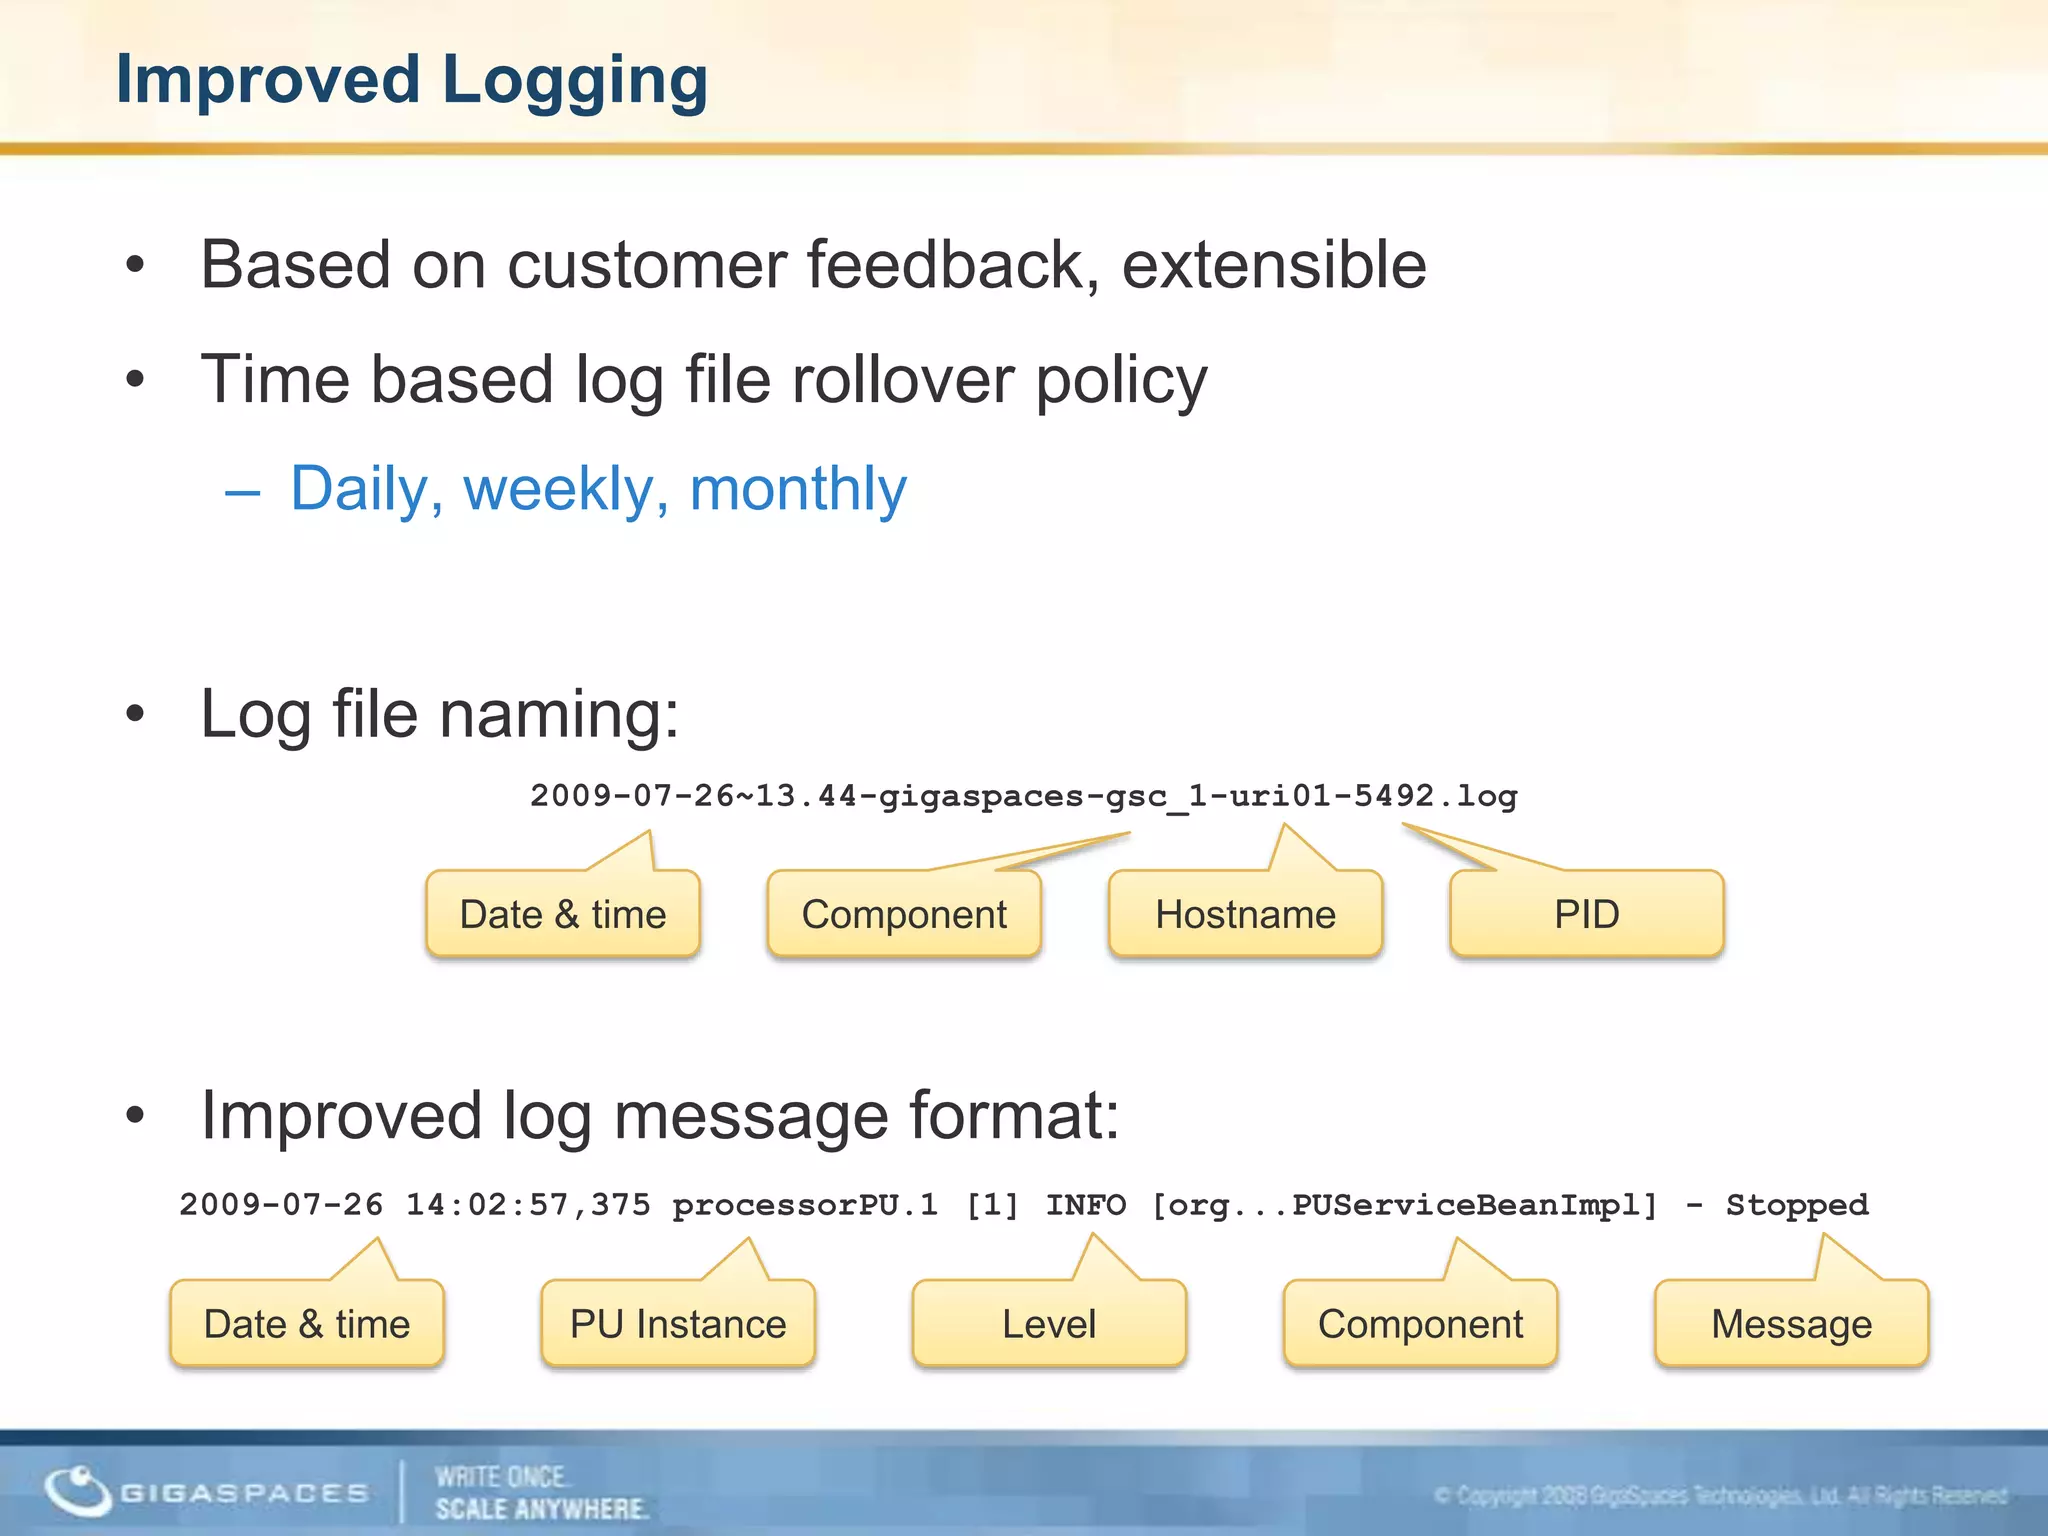Select the 'Based on customer feedback, extensible' bullet
The height and width of the screenshot is (1536, 2048).
click(x=813, y=265)
